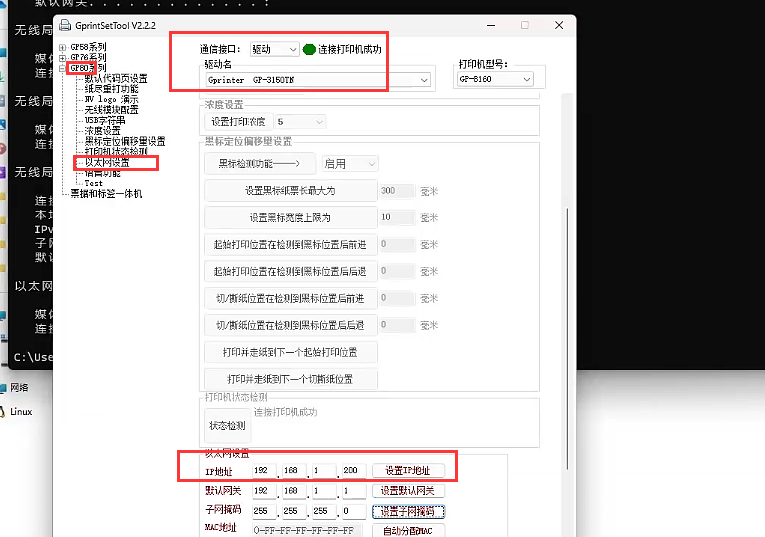765x537 pixels.
Task: Click 起始打印位置在检测到黑标位置后前进 button
Action: pos(290,244)
